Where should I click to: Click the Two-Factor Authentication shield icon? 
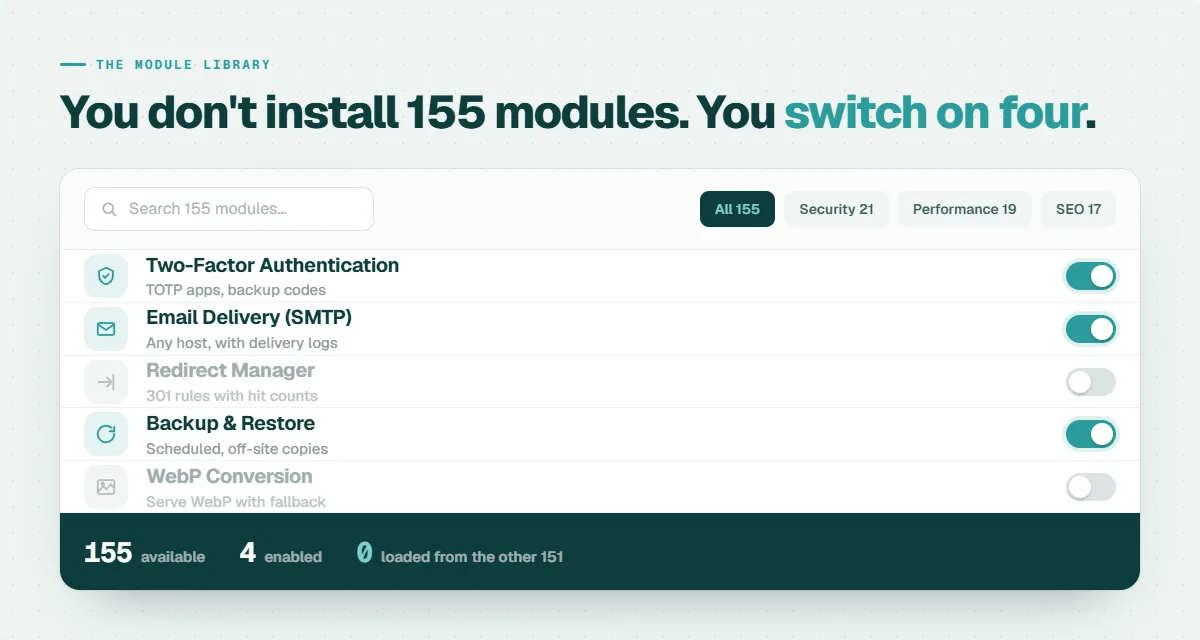(x=106, y=276)
